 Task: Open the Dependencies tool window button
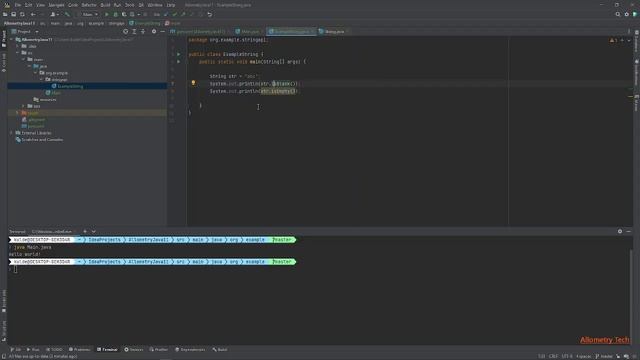(x=190, y=349)
